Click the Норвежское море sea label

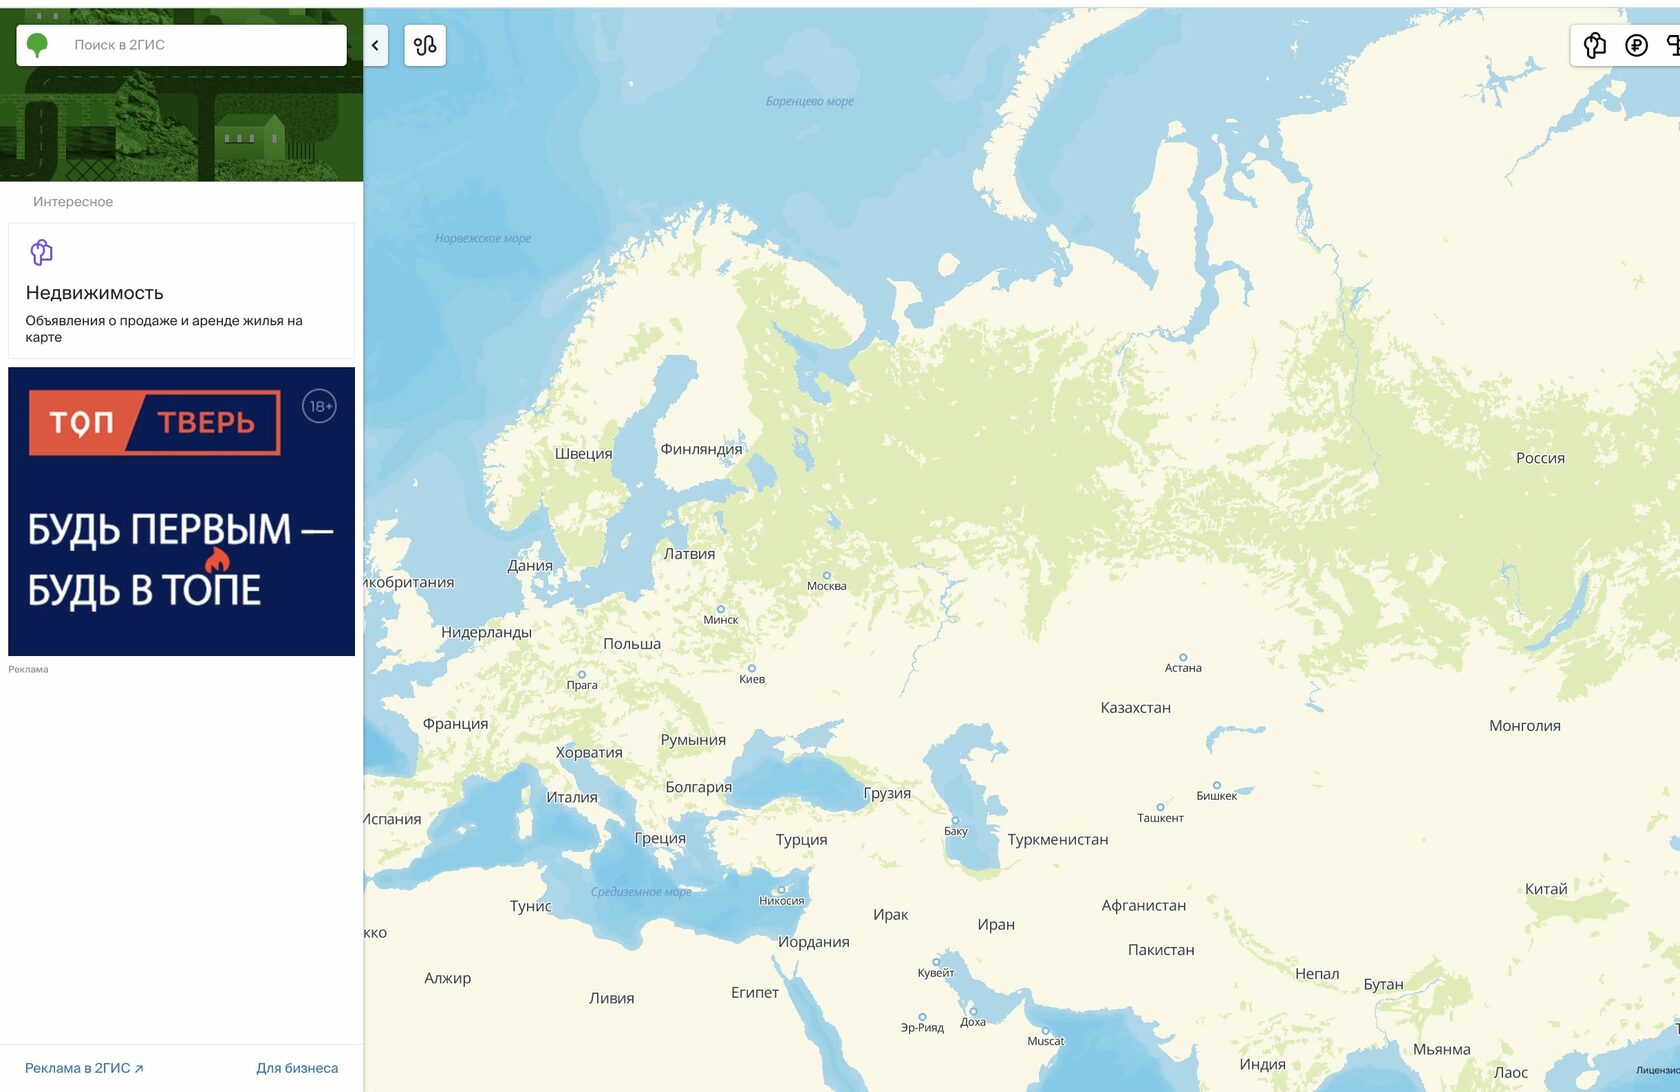(x=483, y=239)
